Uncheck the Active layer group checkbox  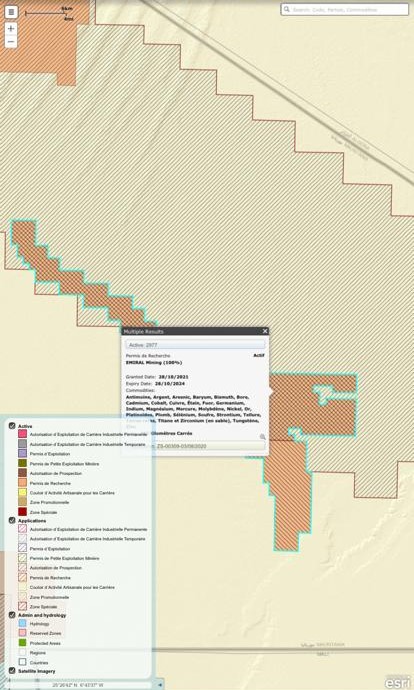click(12, 426)
